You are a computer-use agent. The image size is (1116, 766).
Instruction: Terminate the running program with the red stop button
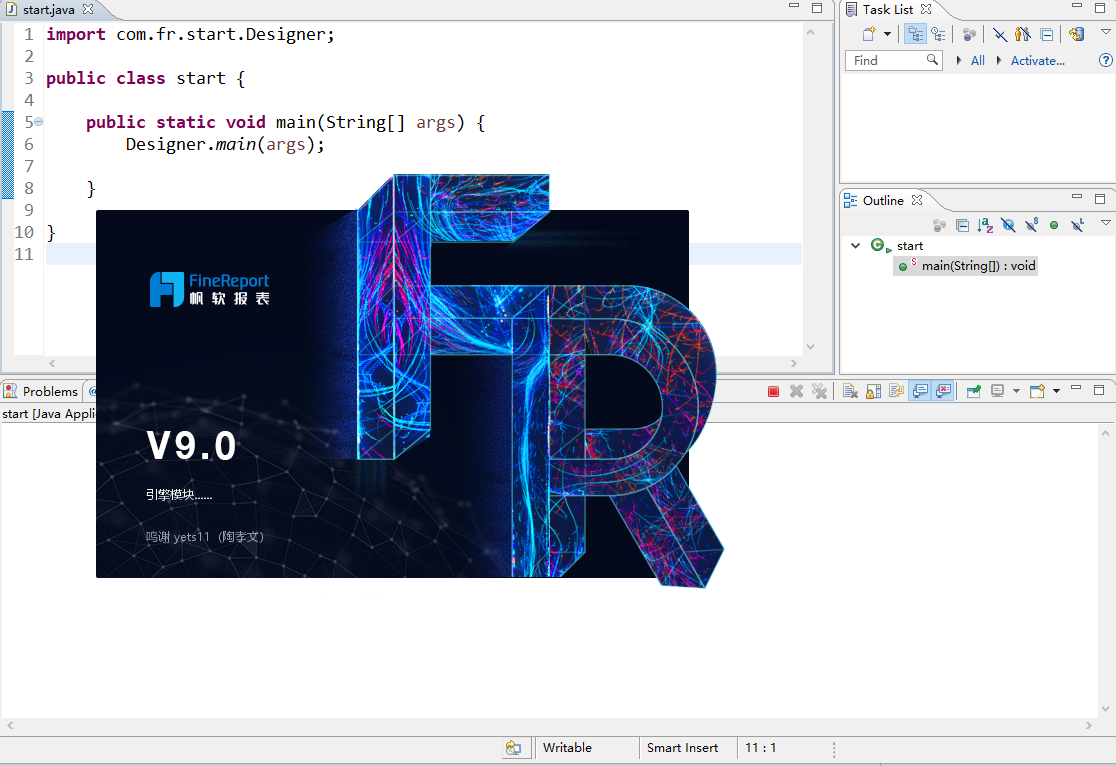(x=773, y=391)
